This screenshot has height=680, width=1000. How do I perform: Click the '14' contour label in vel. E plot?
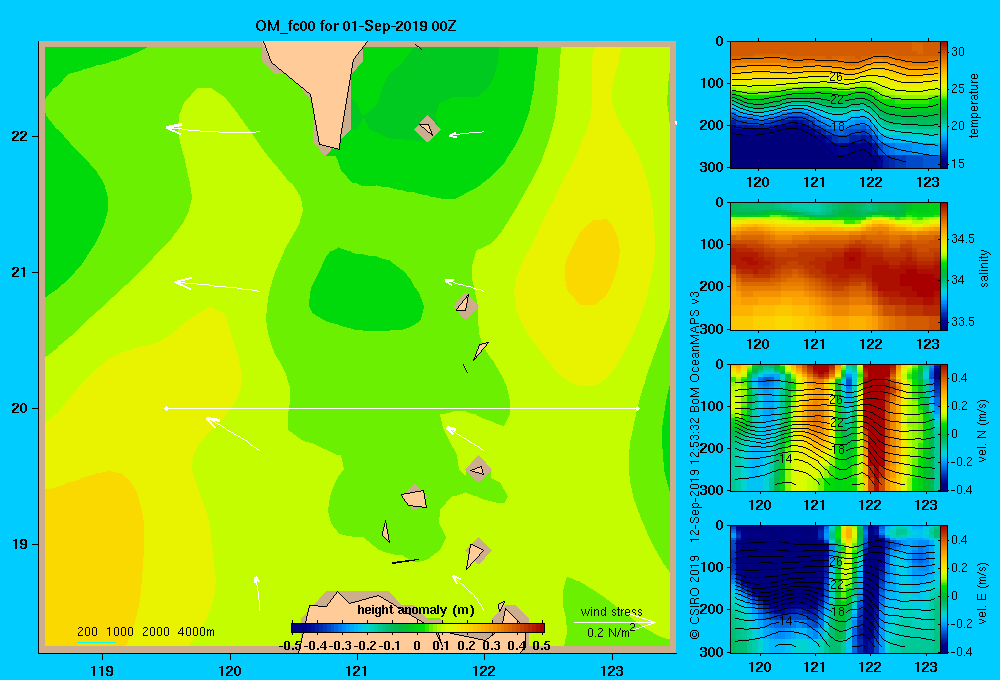pyautogui.click(x=786, y=621)
